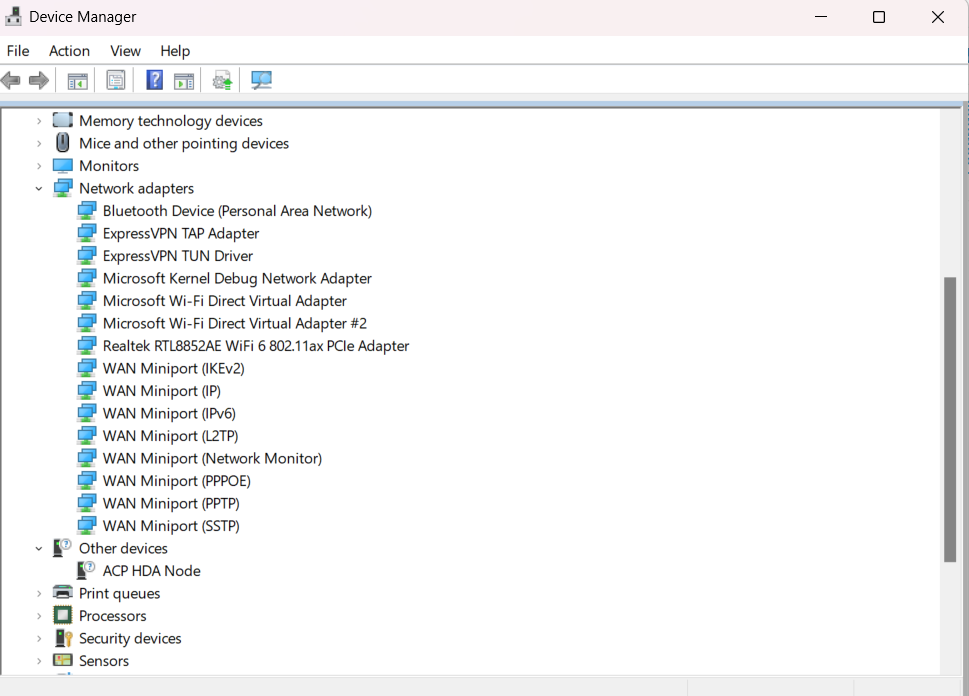Show or hide the Action pane icon

point(184,80)
